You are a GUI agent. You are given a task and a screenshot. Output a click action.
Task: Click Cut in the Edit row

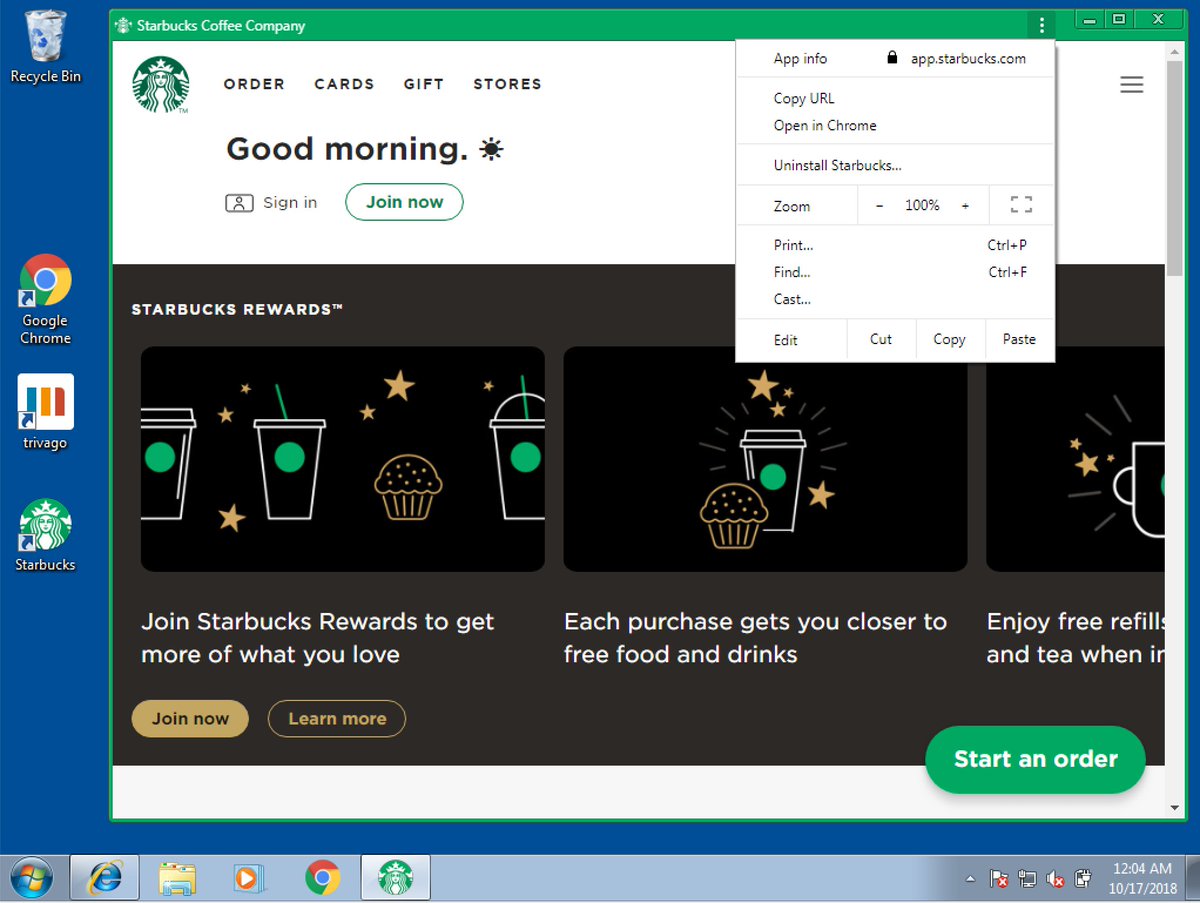click(881, 339)
